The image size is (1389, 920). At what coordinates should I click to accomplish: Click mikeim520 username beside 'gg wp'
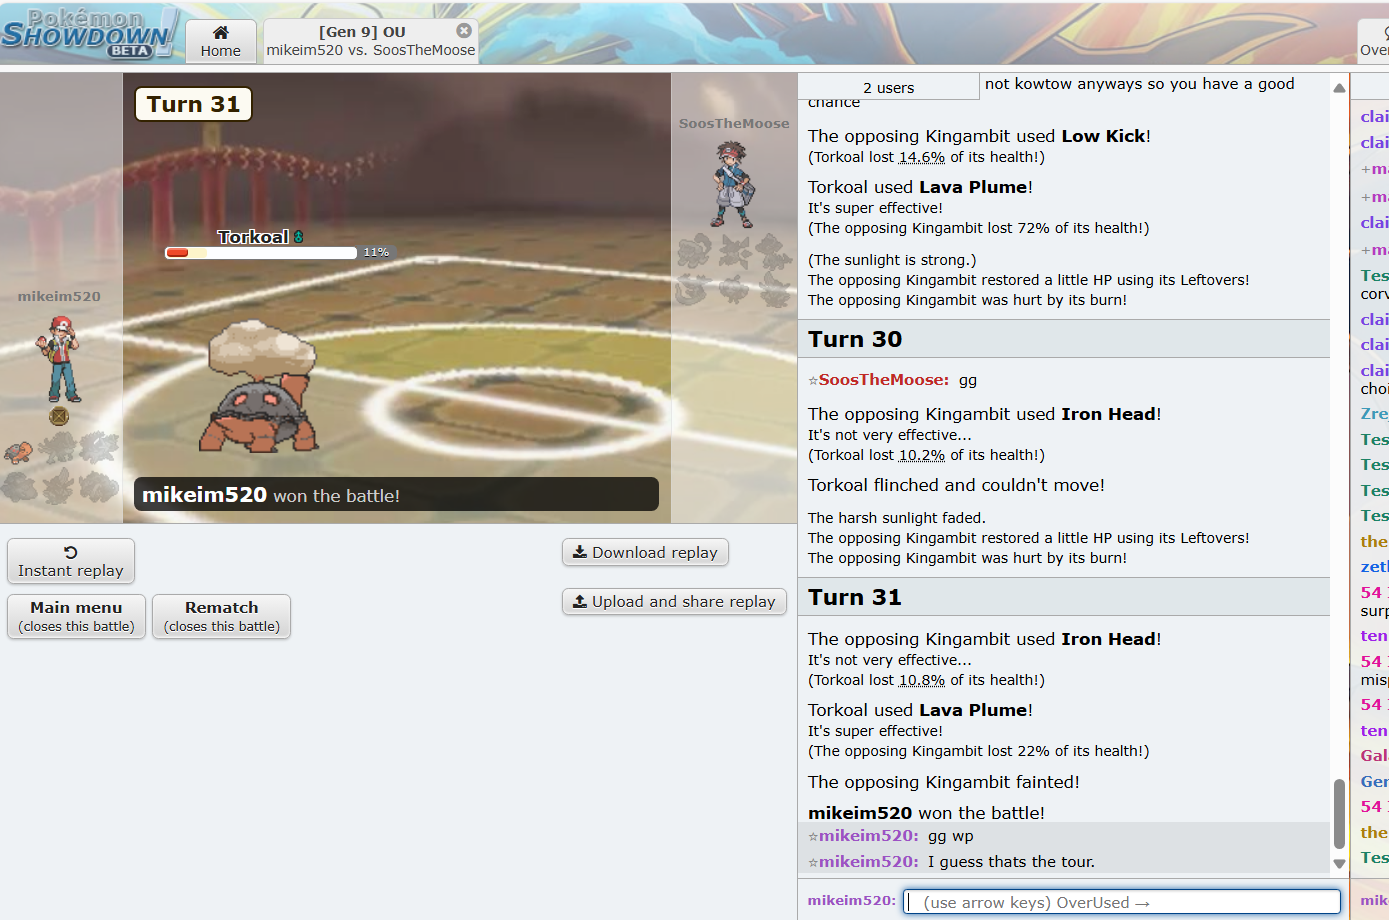(x=868, y=836)
